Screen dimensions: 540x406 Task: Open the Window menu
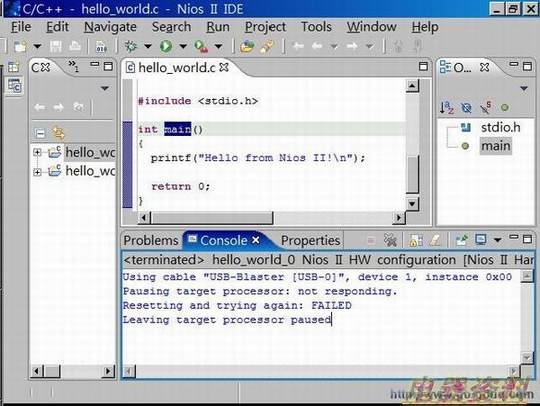[x=372, y=27]
